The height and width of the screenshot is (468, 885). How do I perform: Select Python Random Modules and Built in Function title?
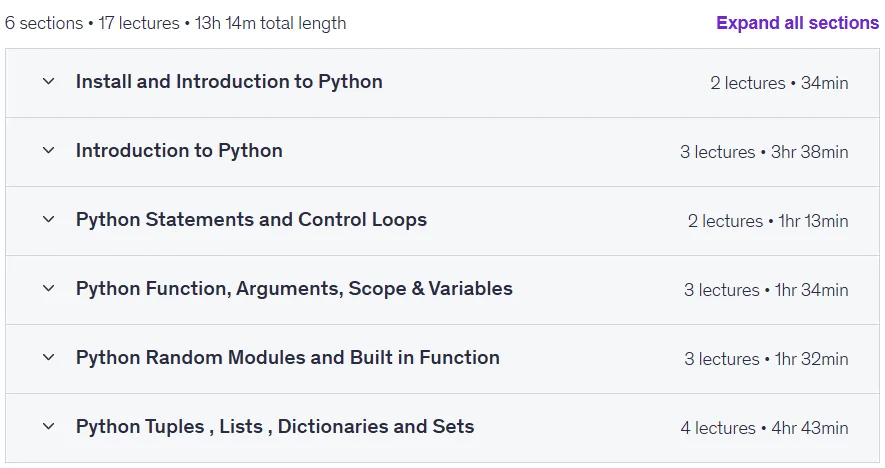288,357
